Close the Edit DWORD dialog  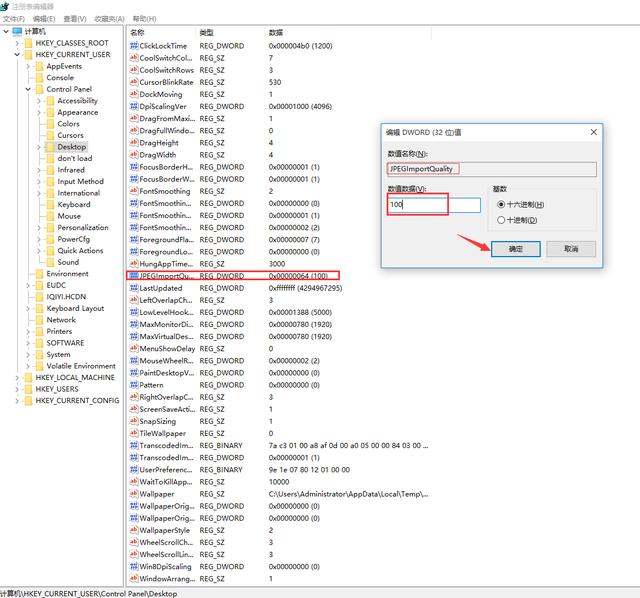click(593, 132)
